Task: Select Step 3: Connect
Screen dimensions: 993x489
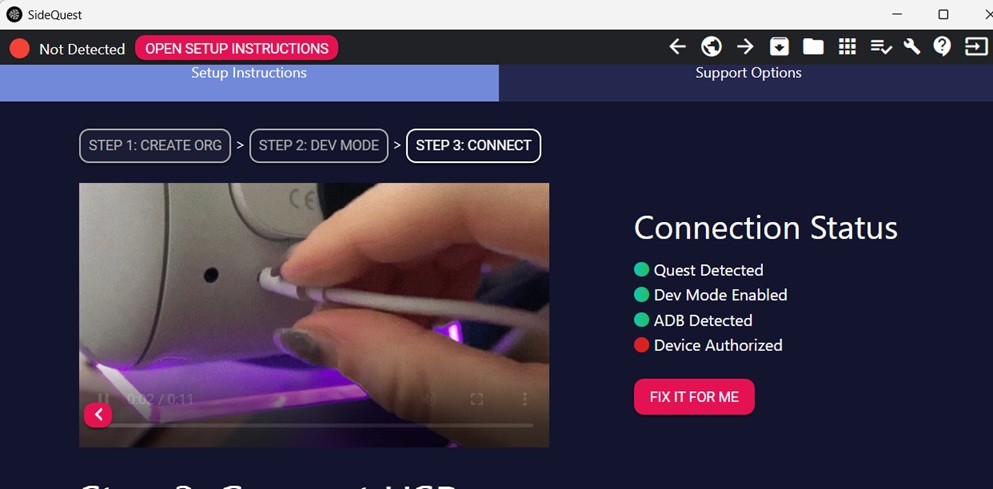Action: point(474,146)
